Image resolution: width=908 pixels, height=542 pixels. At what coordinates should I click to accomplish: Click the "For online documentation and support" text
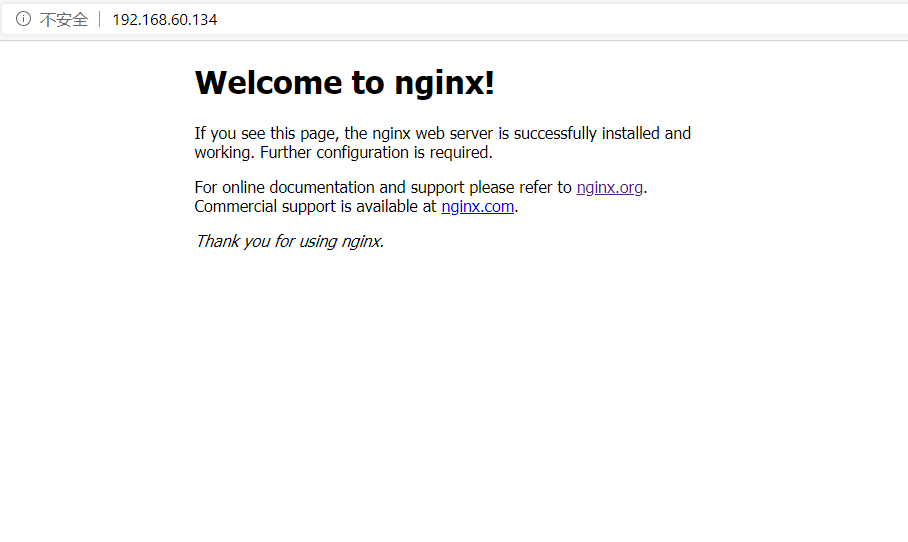[x=329, y=188]
